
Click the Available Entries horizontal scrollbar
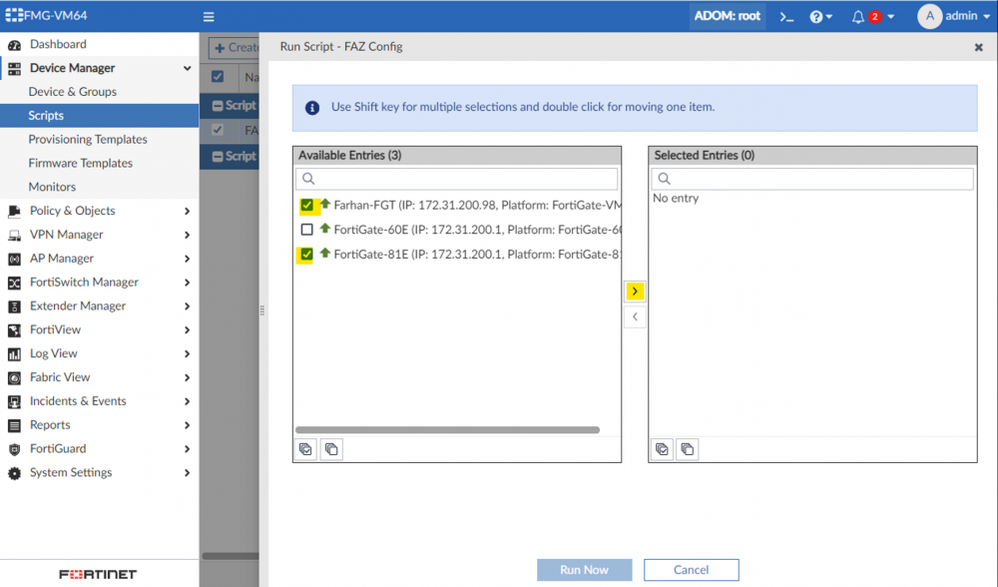pos(447,430)
